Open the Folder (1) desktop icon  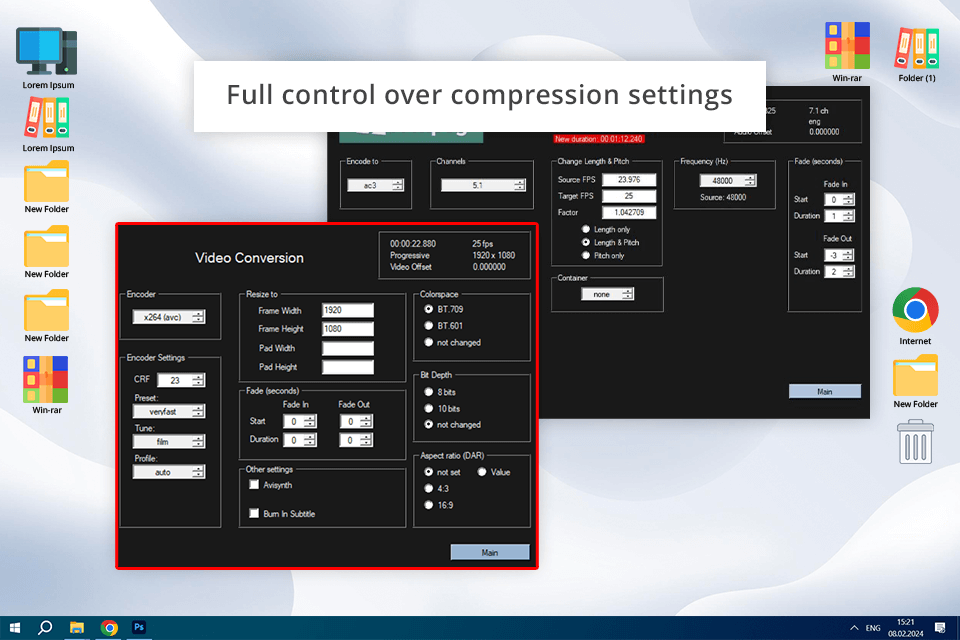pos(917,54)
